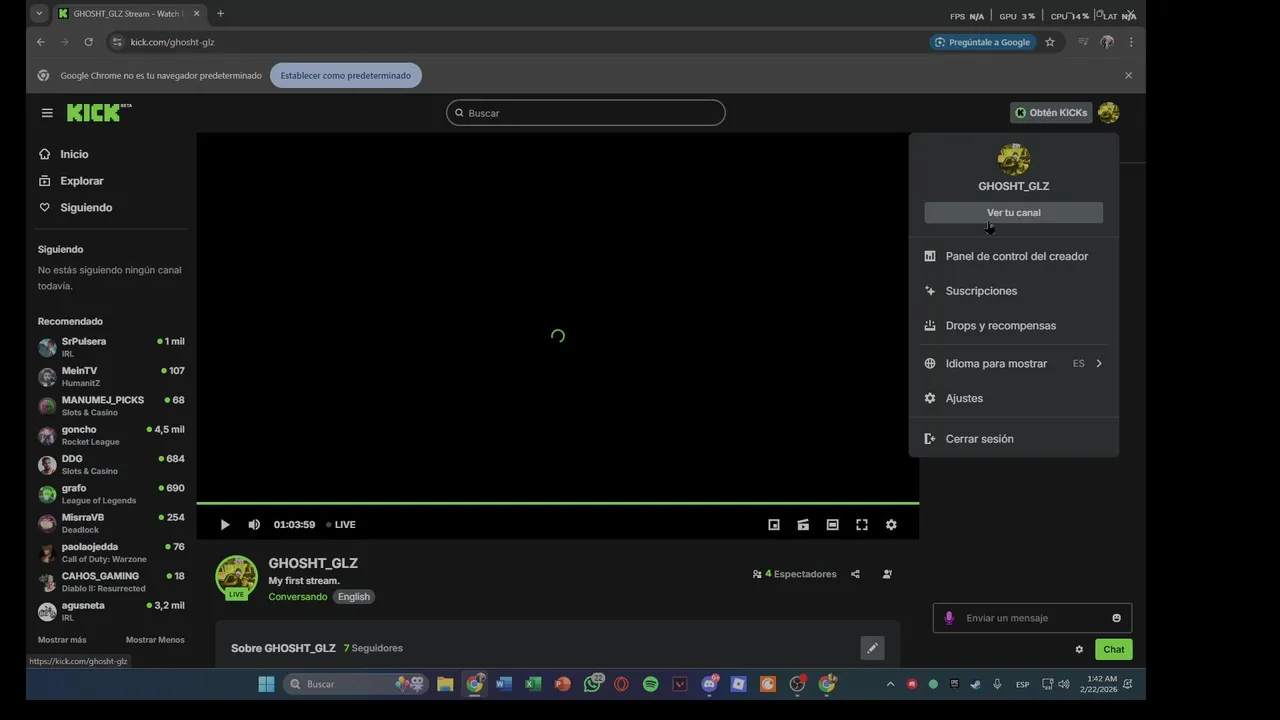Expand Idioma para mostrar language submenu
Image resolution: width=1280 pixels, height=720 pixels.
(1013, 364)
